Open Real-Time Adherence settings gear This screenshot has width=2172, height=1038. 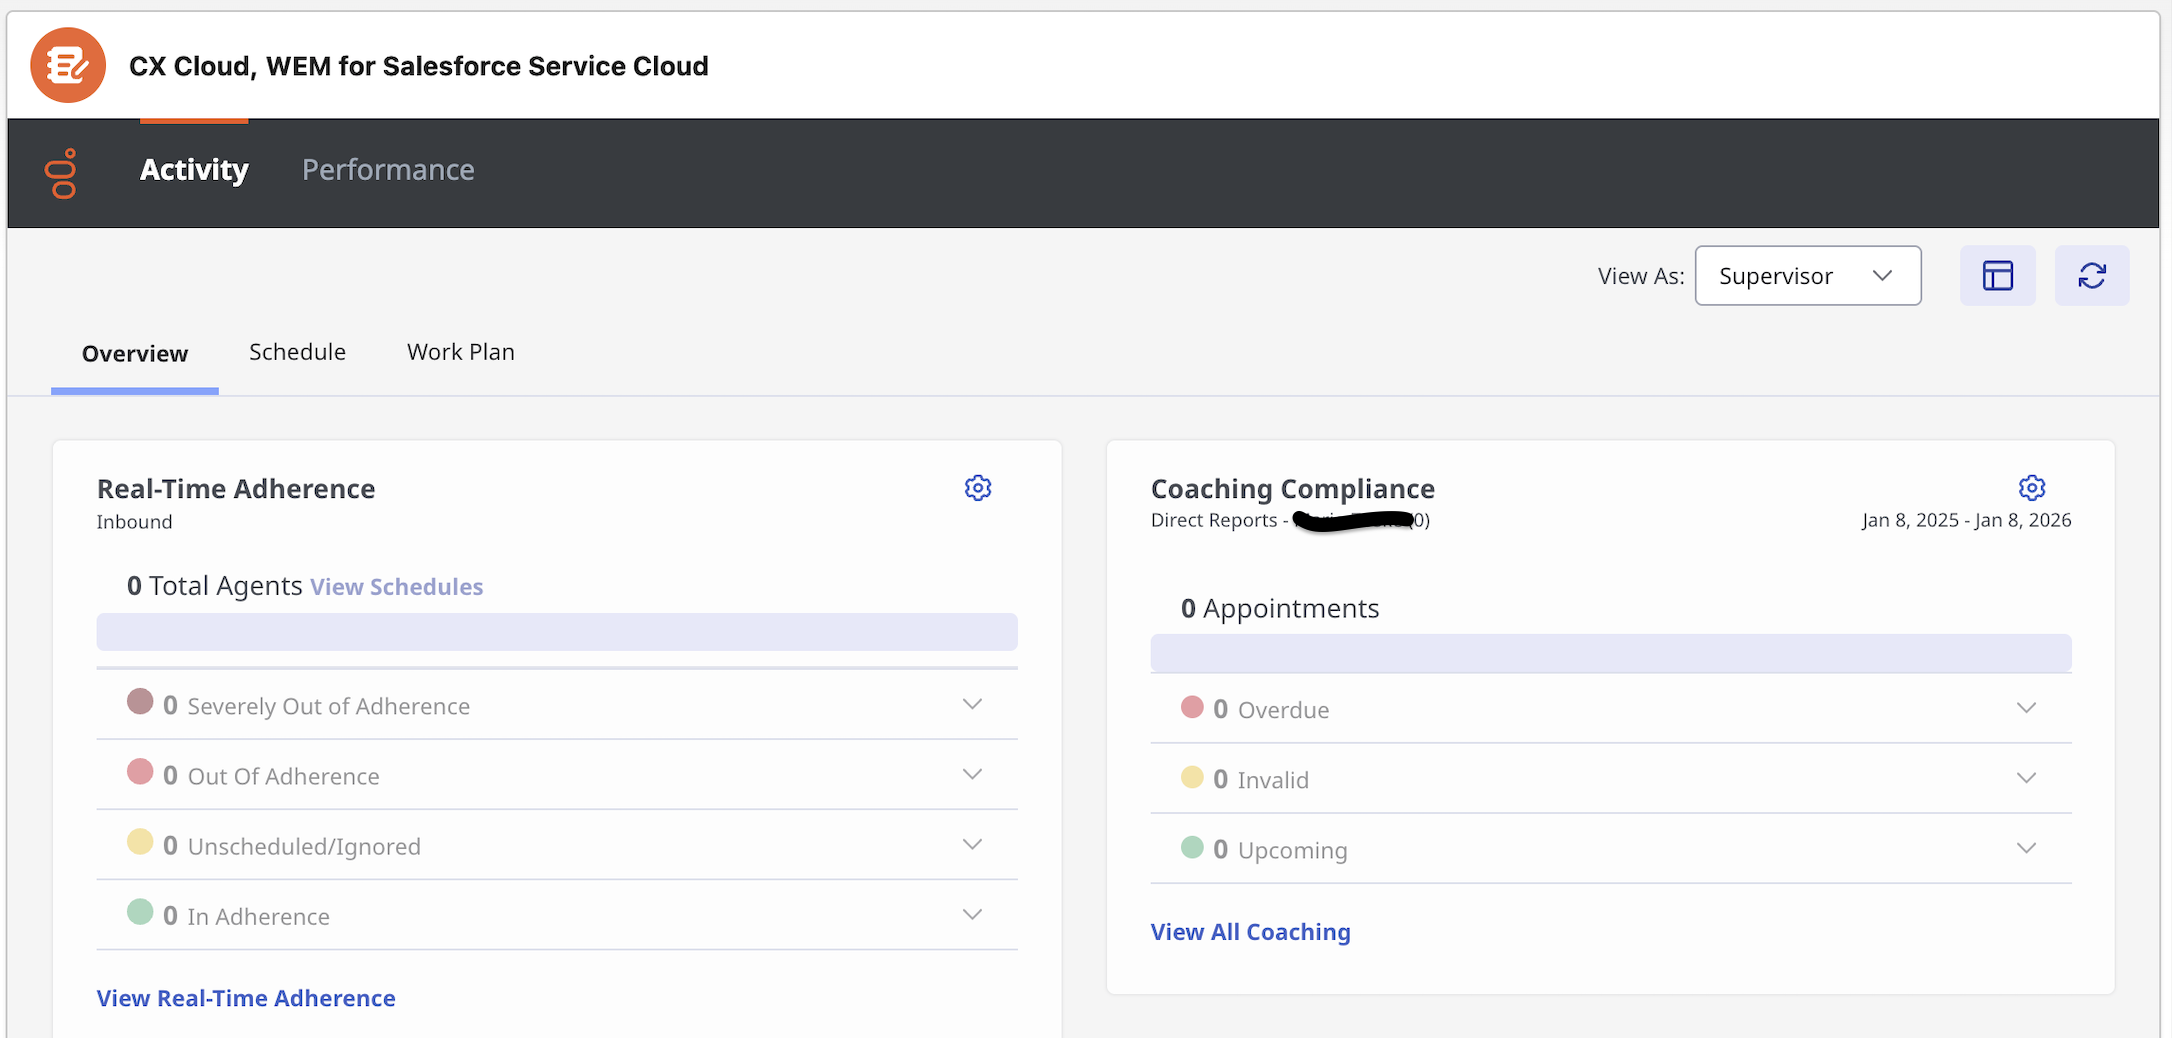978,488
